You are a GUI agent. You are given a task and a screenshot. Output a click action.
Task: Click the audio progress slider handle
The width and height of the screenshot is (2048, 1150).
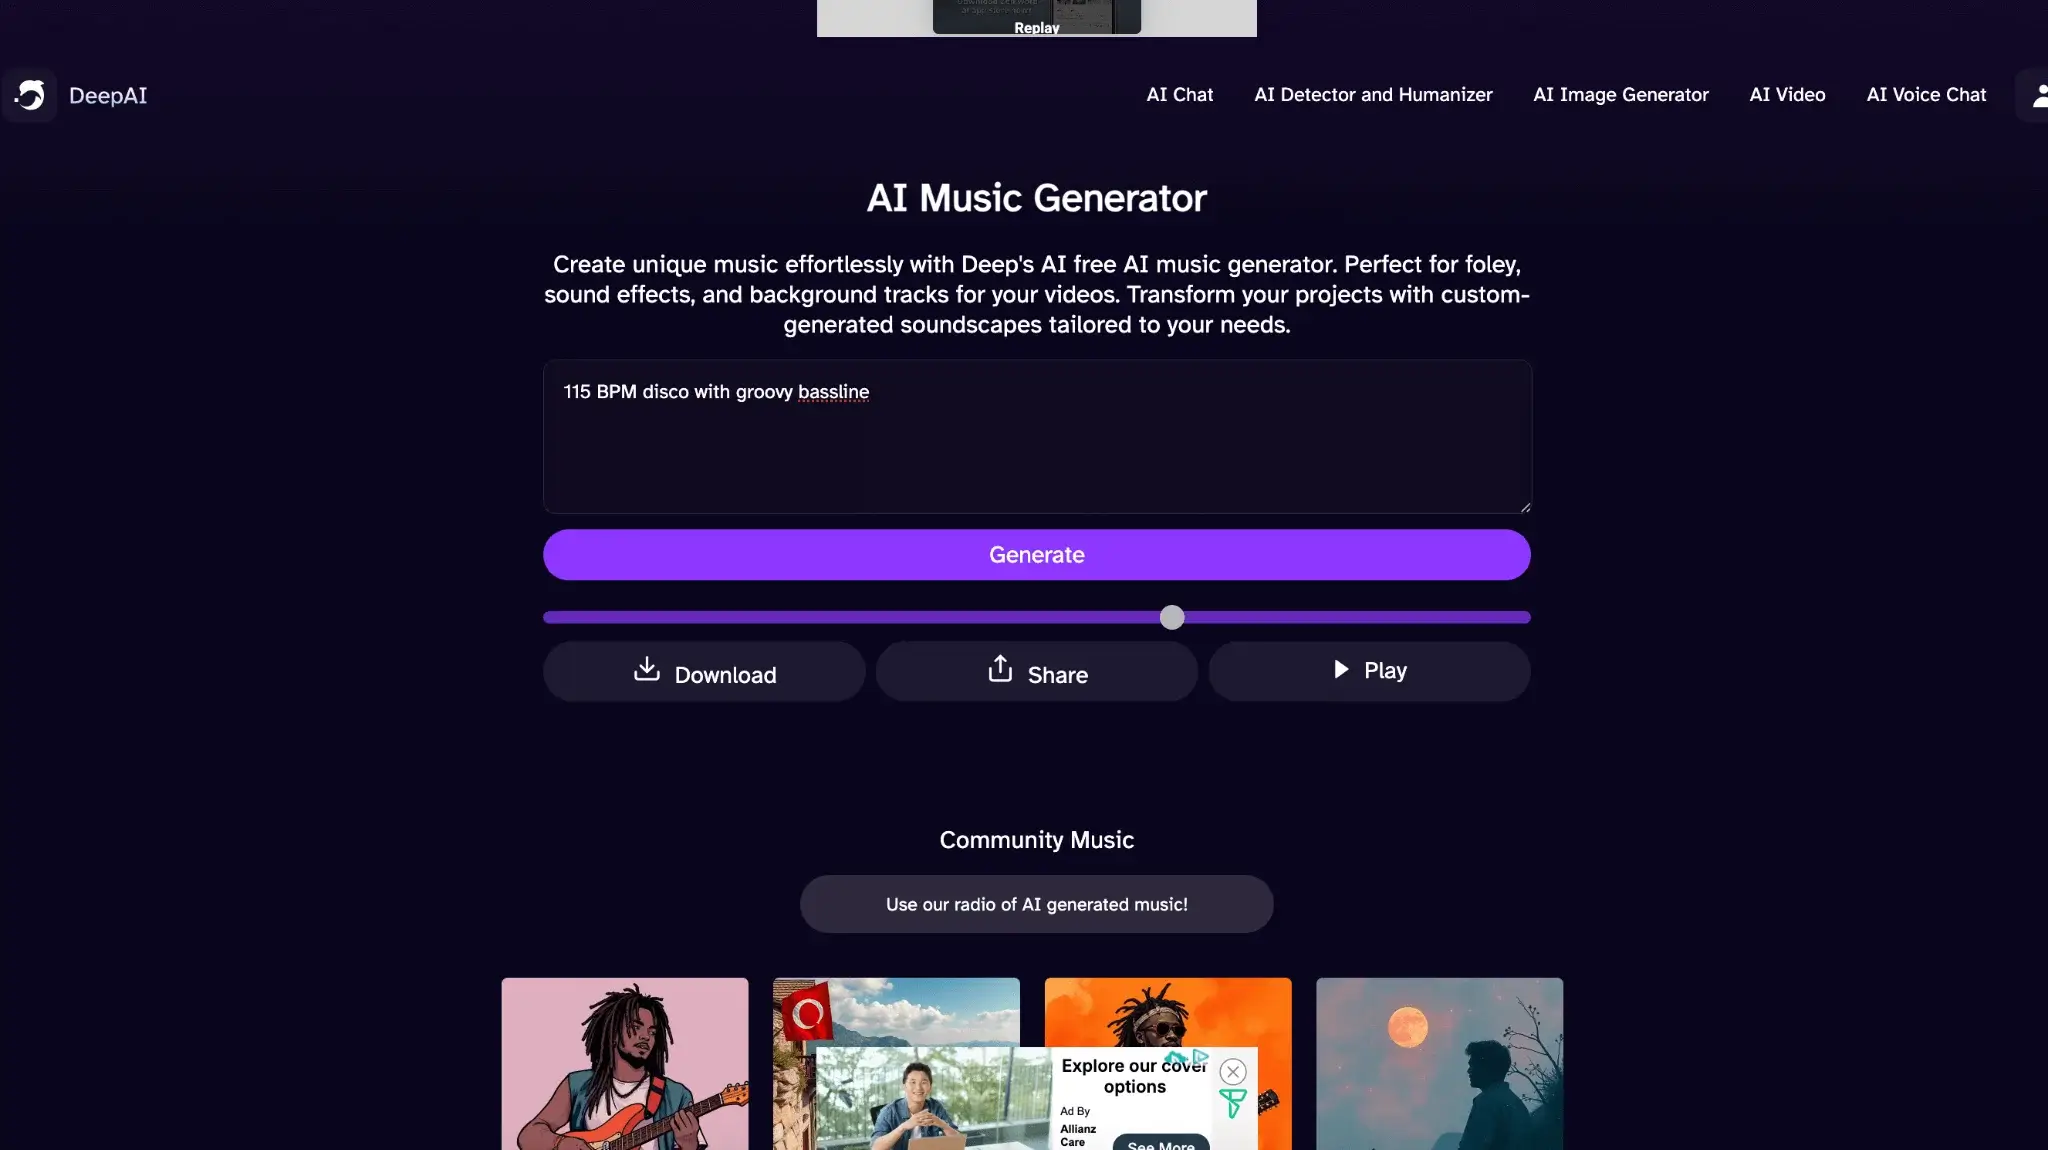pos(1172,617)
